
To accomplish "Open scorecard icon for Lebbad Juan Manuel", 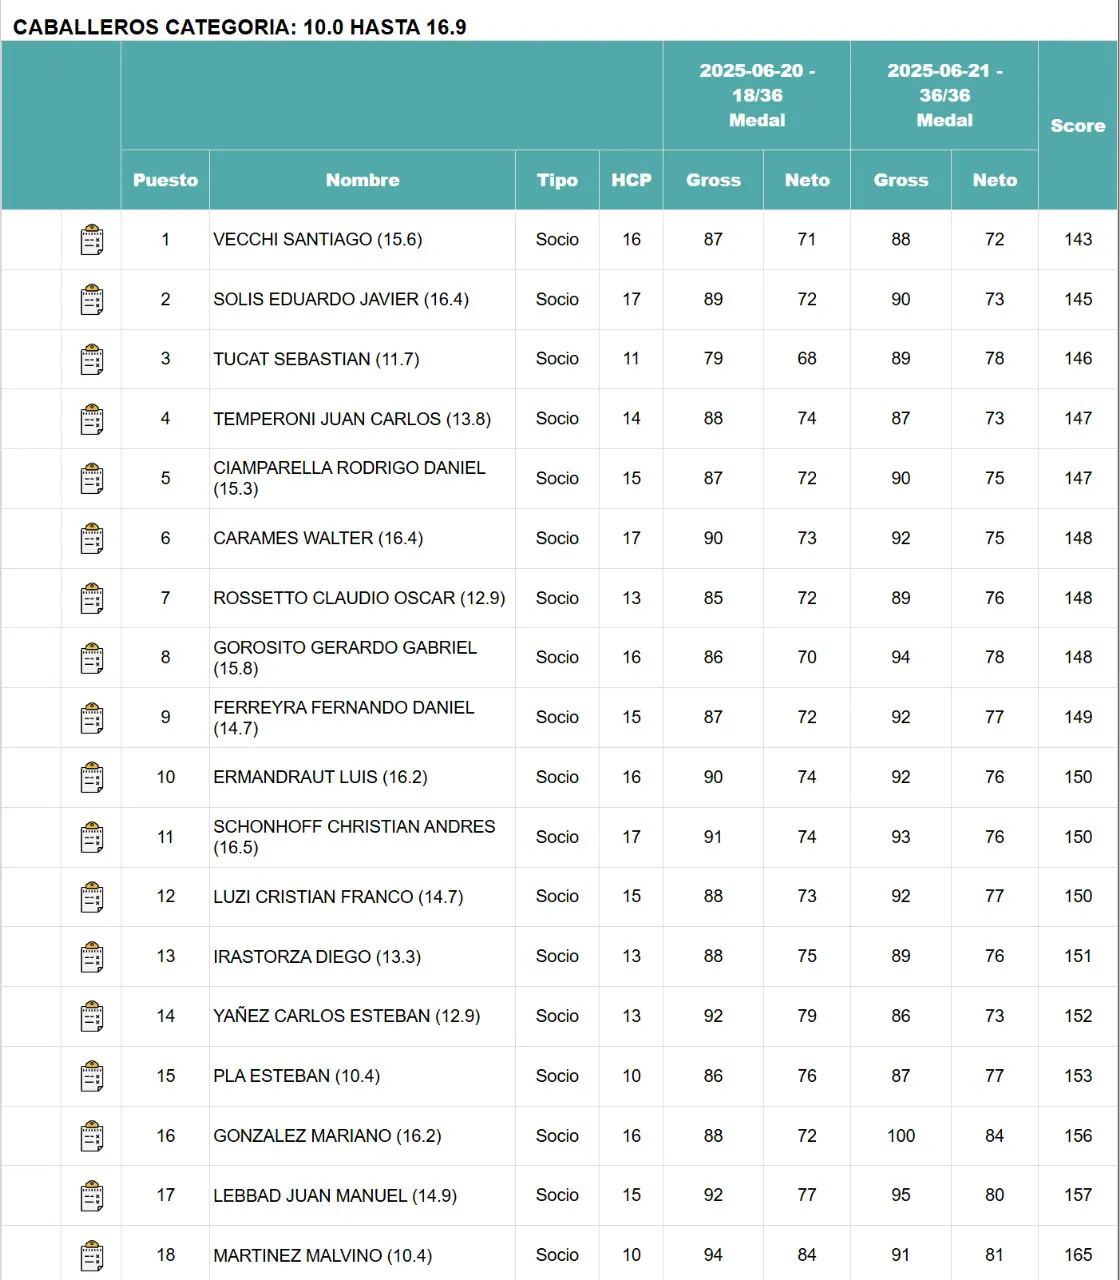I will pos(92,1196).
